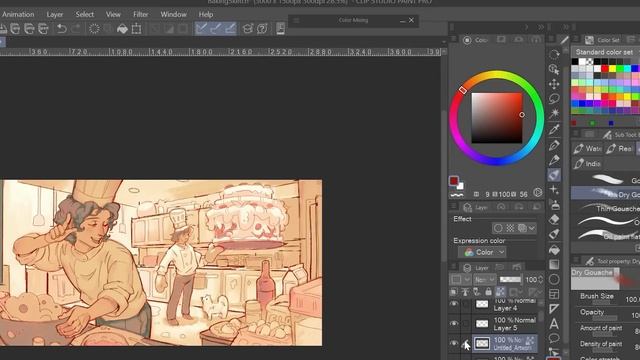Pick the yellow swatch in Standard color set
The image size is (640, 360).
click(612, 69)
